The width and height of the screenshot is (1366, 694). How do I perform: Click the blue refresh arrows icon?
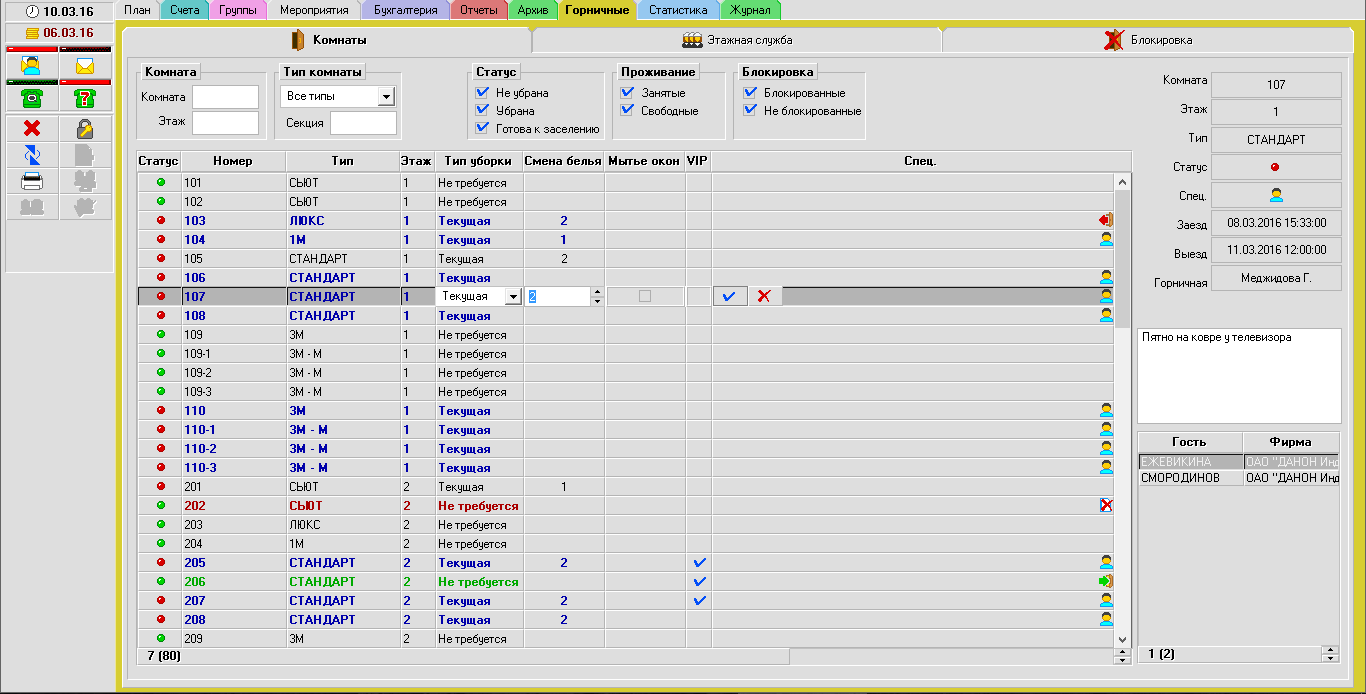[32, 154]
